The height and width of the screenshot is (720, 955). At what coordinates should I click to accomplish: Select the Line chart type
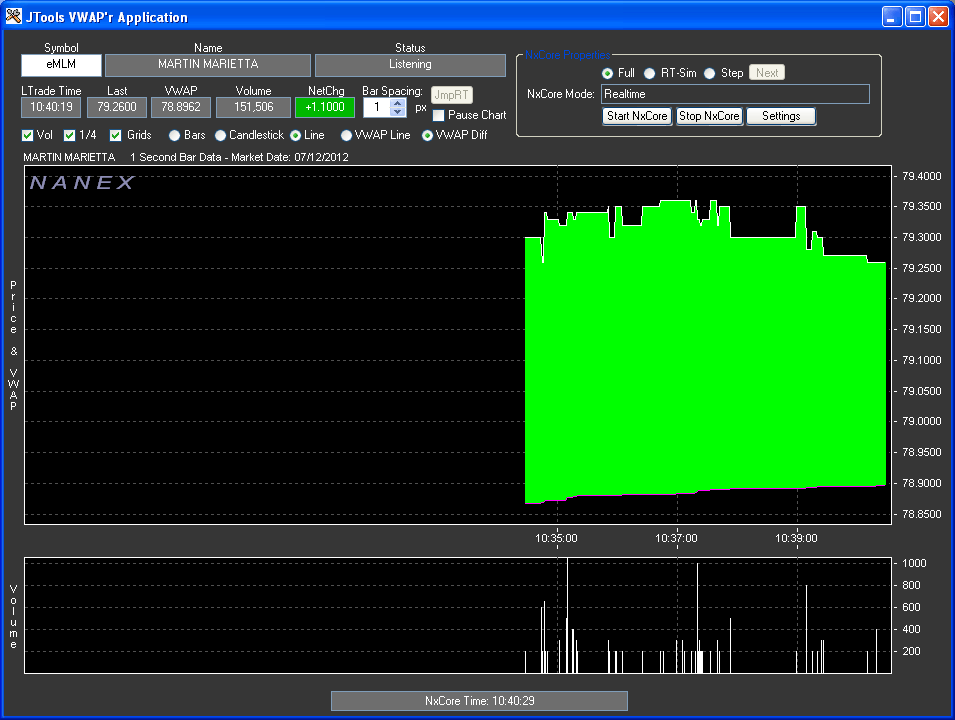coord(295,135)
